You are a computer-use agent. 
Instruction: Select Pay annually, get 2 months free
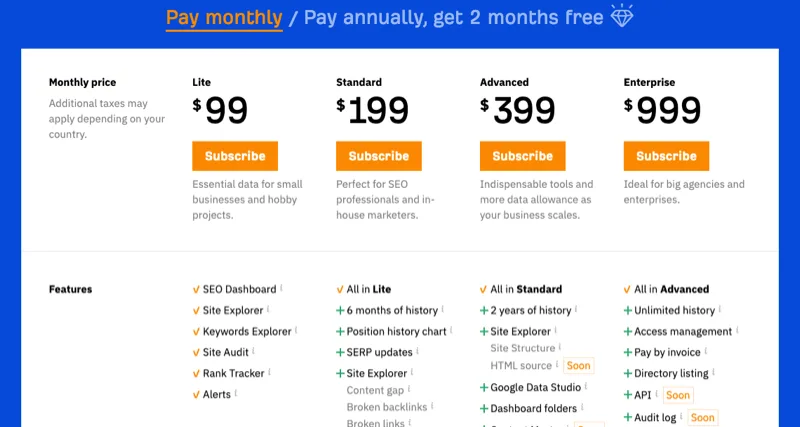coord(453,18)
